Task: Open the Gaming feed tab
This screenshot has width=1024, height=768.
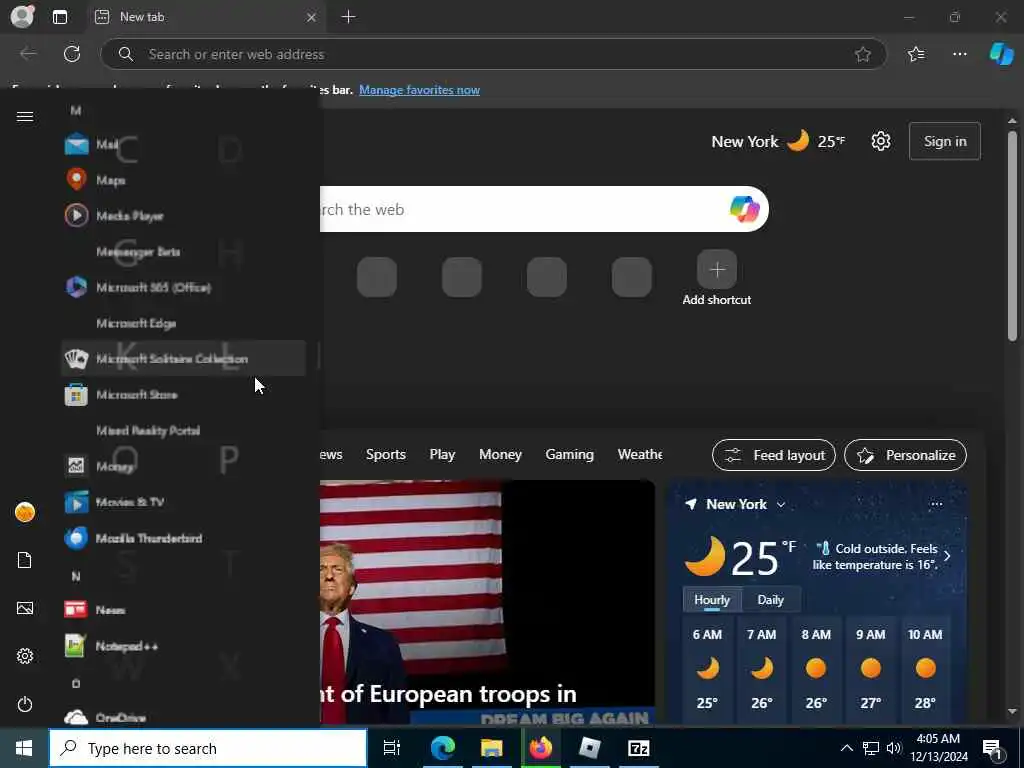Action: tap(569, 455)
